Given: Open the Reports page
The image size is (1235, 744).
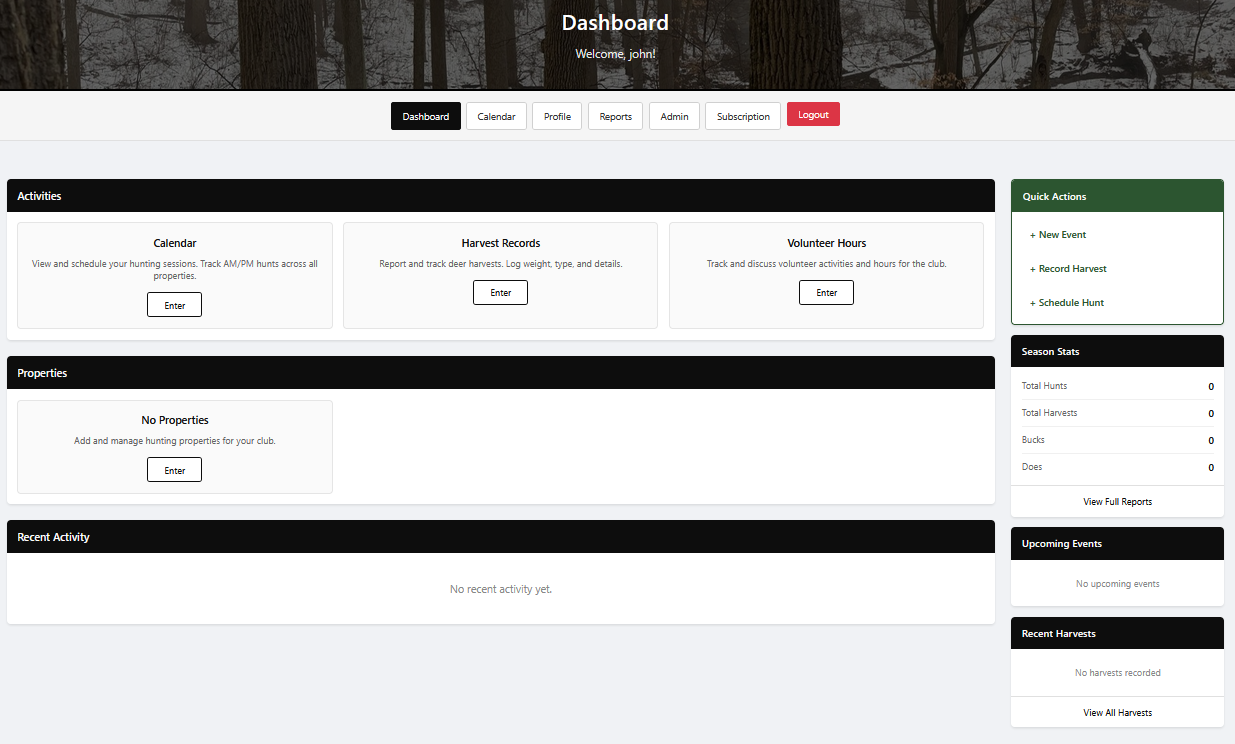Looking at the screenshot, I should click(615, 115).
